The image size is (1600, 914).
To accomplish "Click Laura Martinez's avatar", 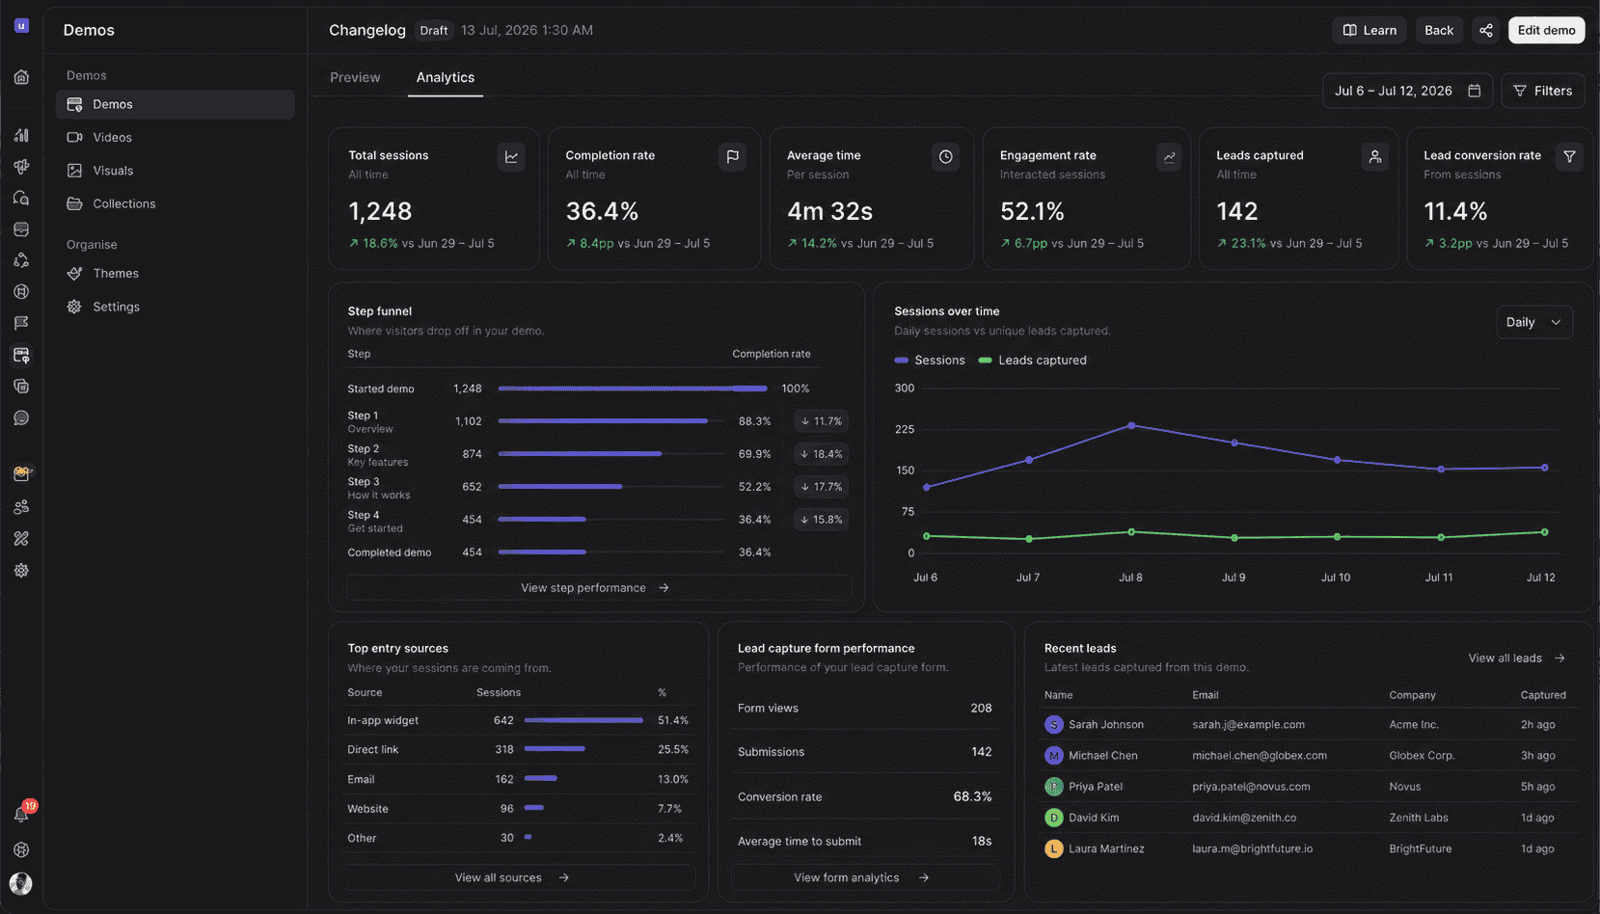I will point(1054,849).
